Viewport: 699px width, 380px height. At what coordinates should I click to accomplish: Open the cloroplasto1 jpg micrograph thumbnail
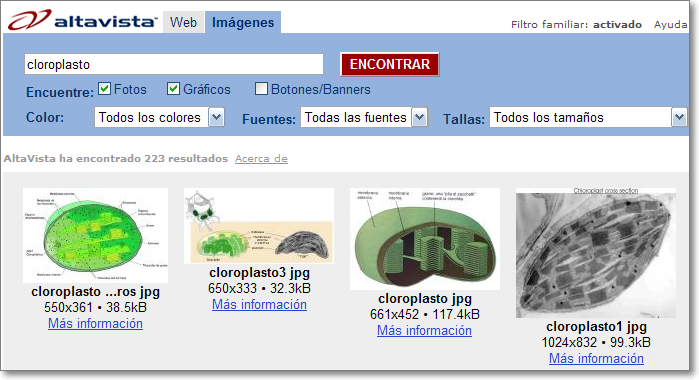tap(596, 253)
